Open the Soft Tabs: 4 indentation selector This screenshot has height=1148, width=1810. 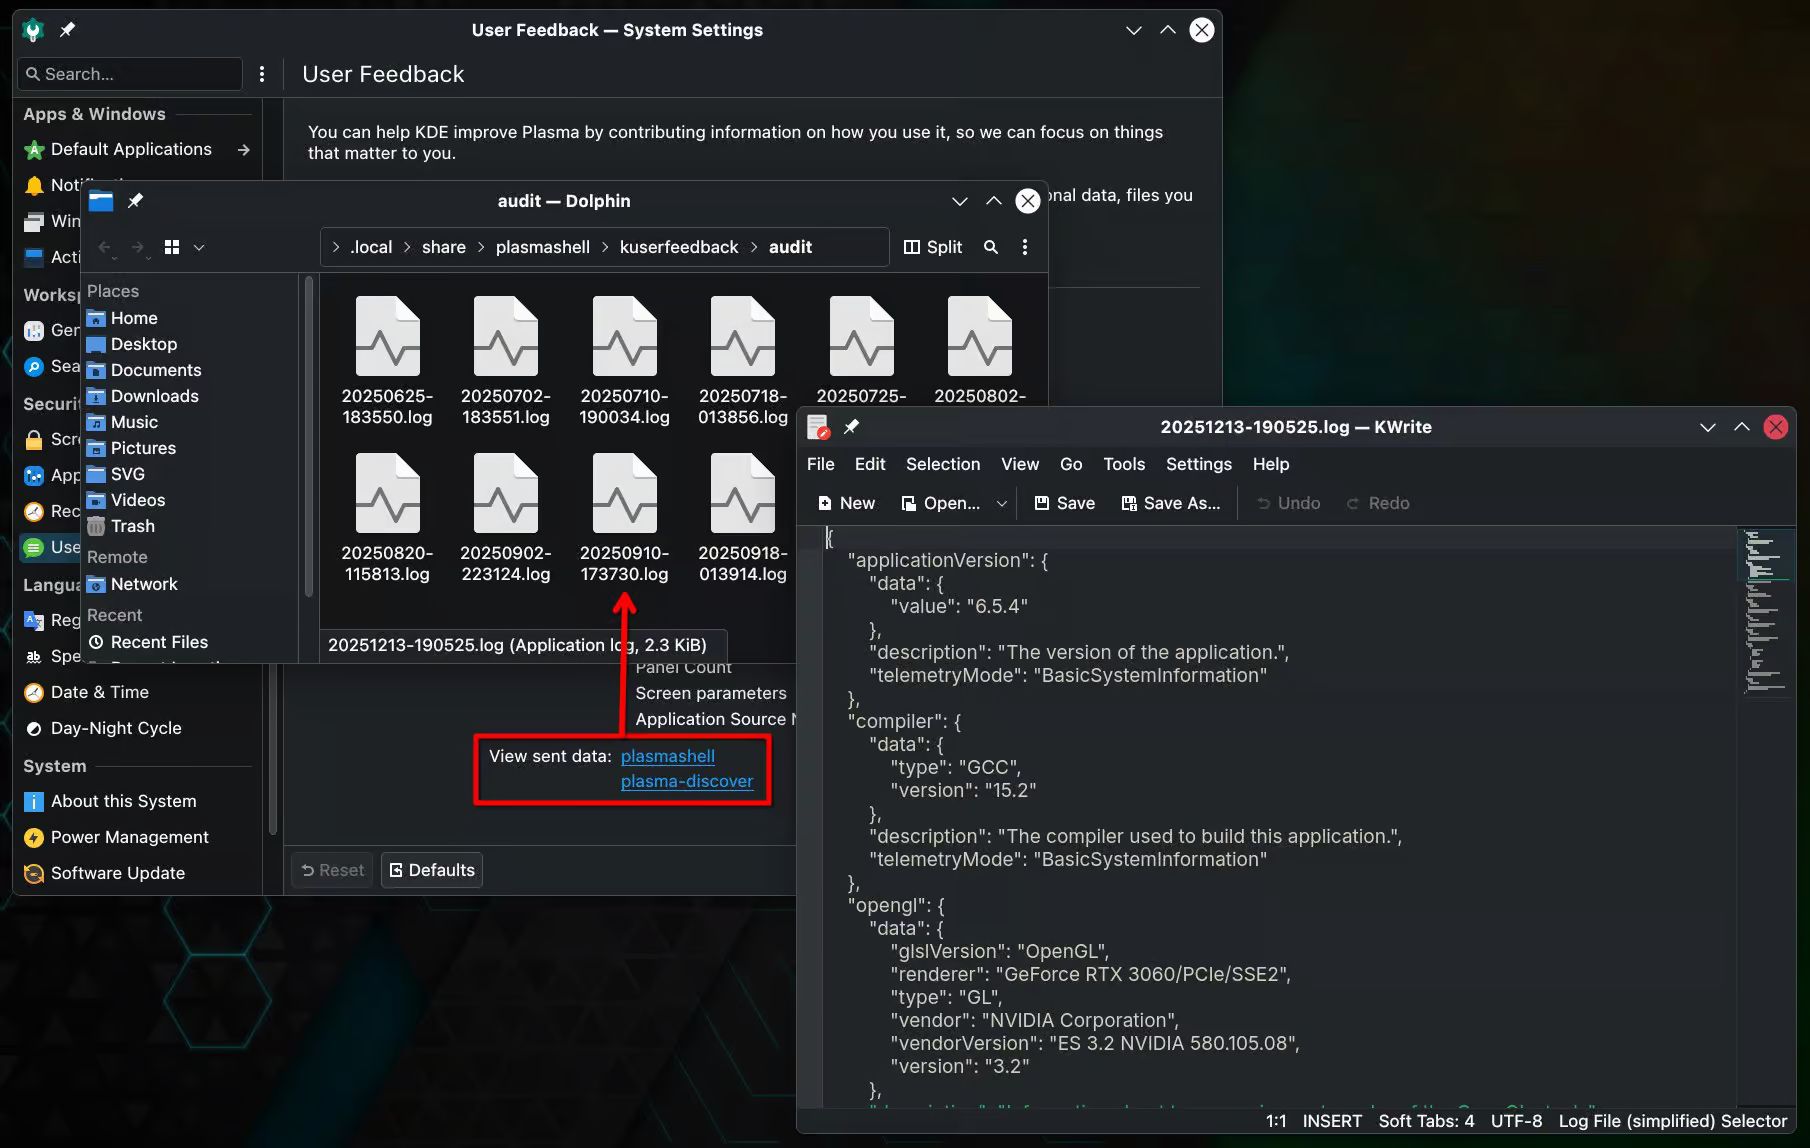[1426, 1121]
